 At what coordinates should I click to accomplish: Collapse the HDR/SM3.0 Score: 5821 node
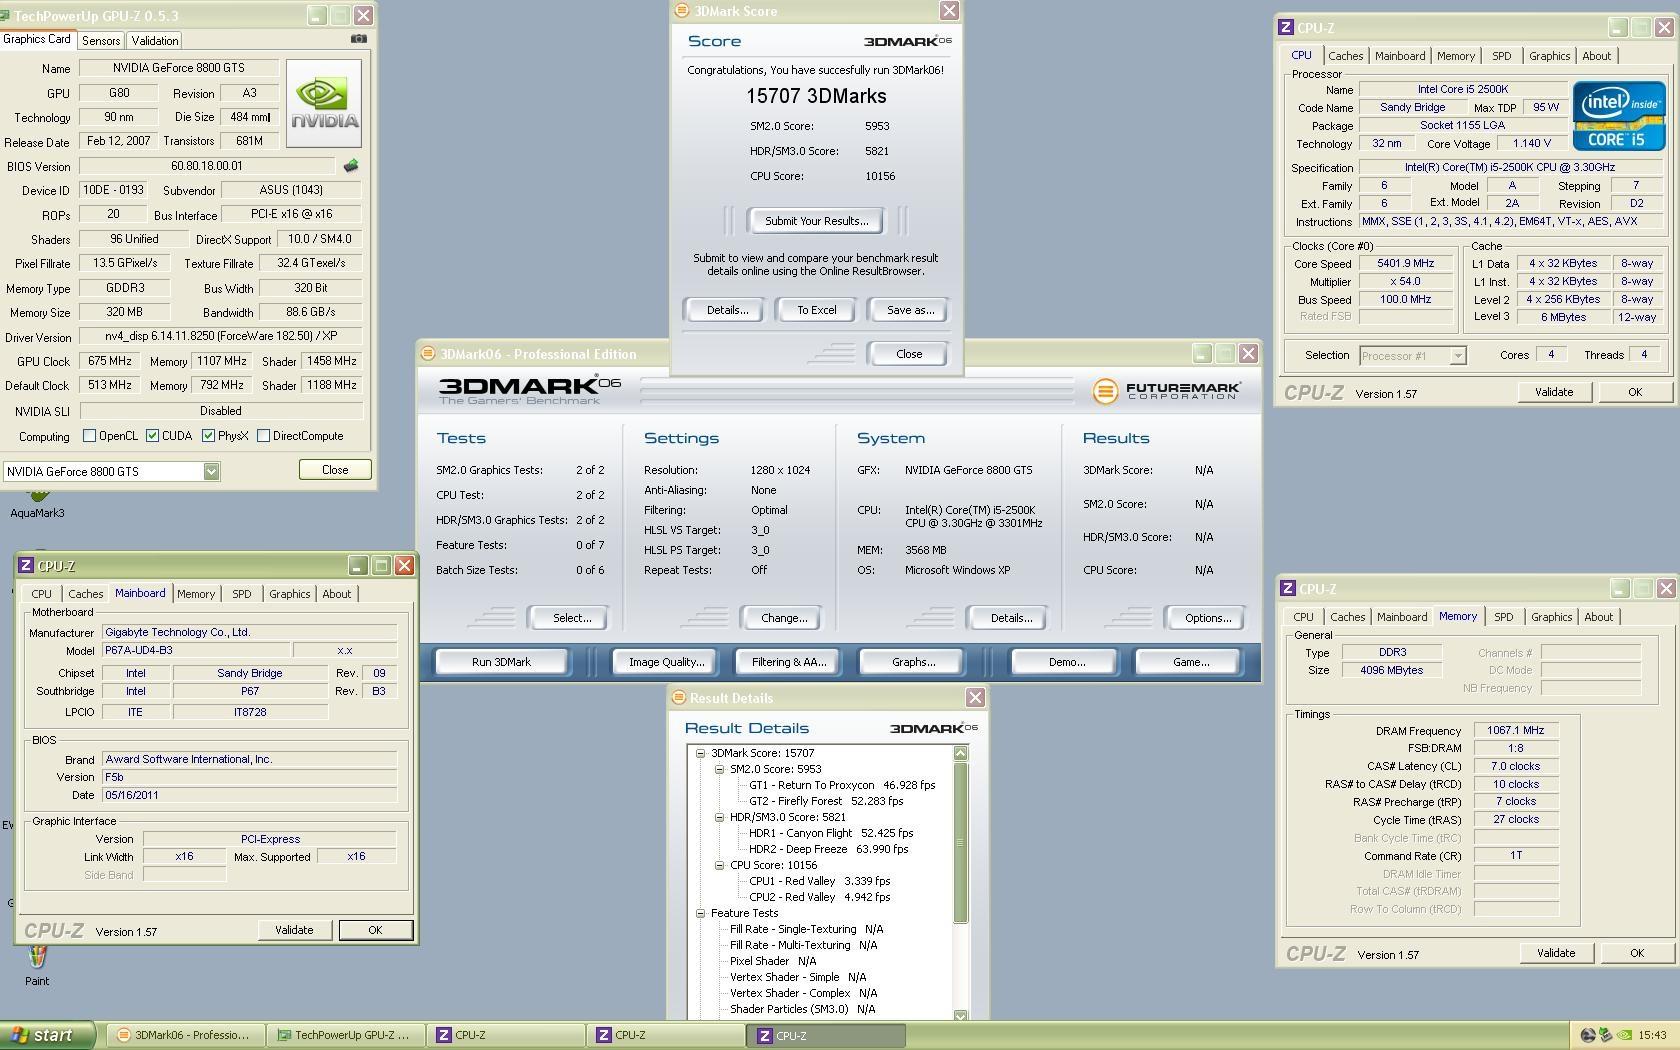pos(719,817)
